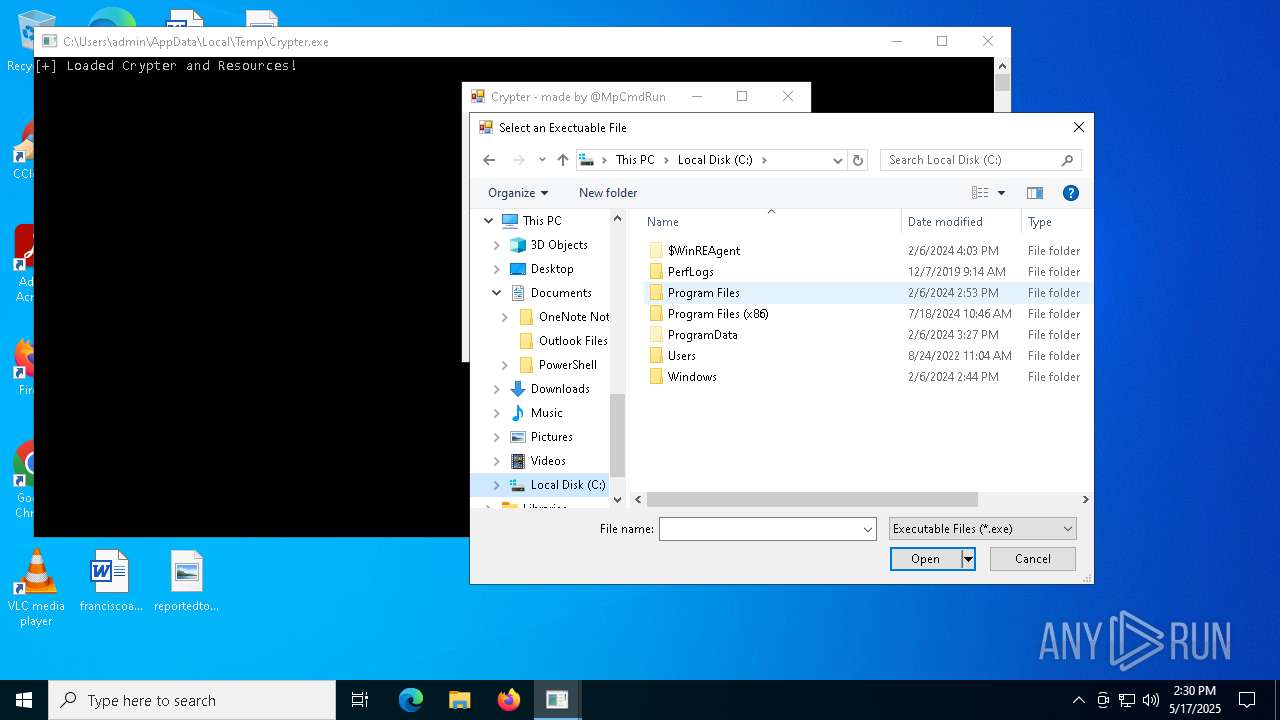
Task: Click the Open button
Action: coord(926,559)
